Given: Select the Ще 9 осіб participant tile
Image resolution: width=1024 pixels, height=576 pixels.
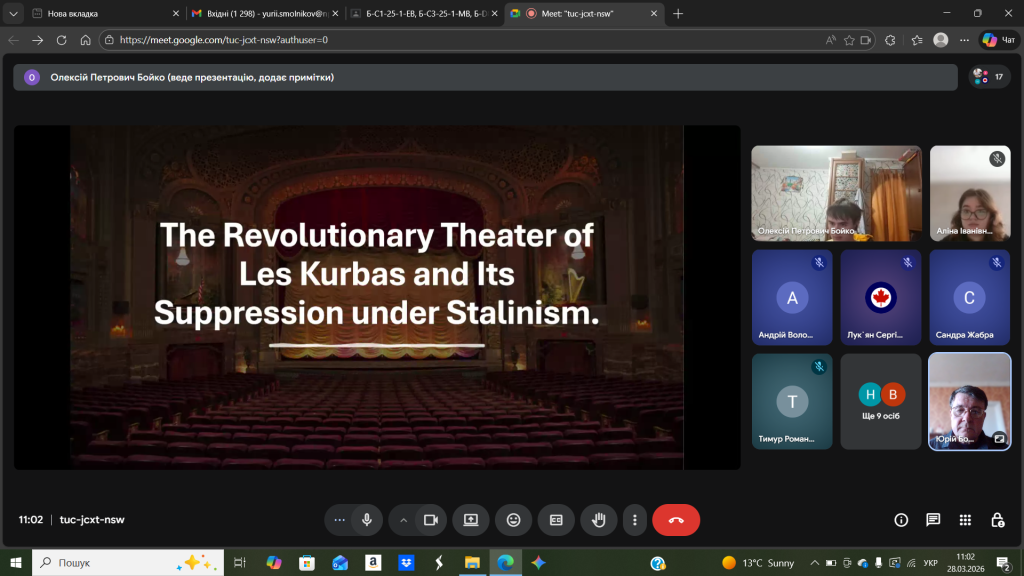Looking at the screenshot, I should pos(881,401).
